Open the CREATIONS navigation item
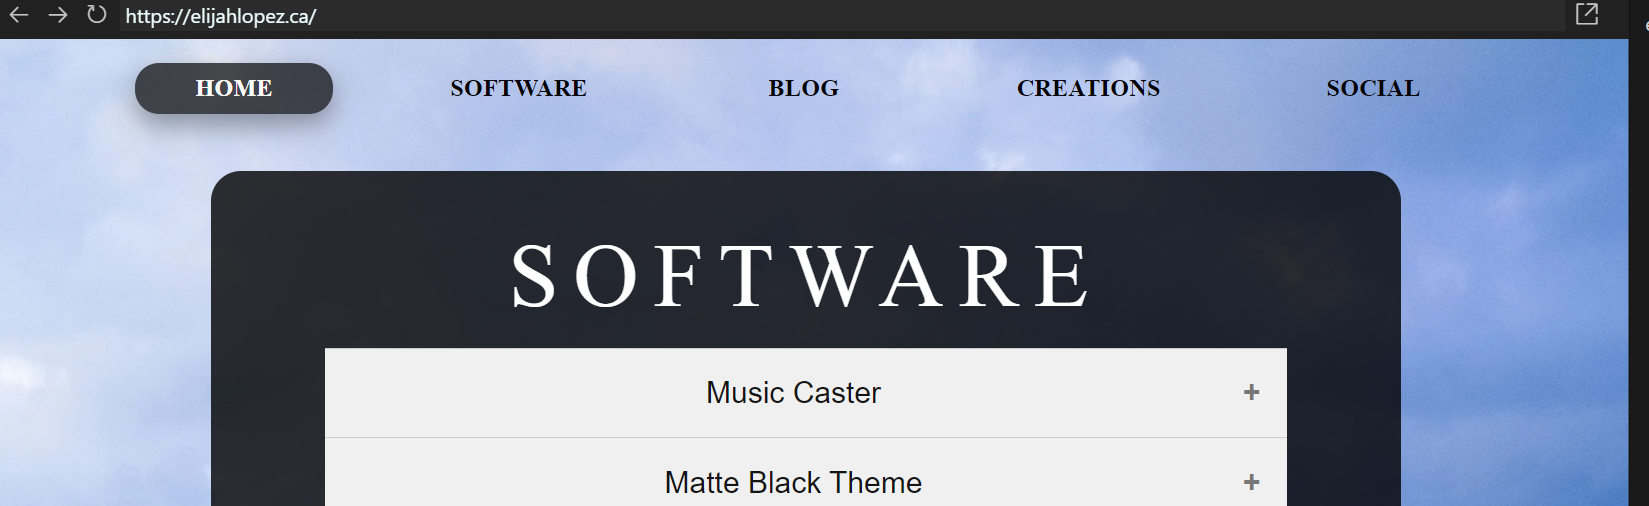The width and height of the screenshot is (1649, 506). pos(1088,88)
